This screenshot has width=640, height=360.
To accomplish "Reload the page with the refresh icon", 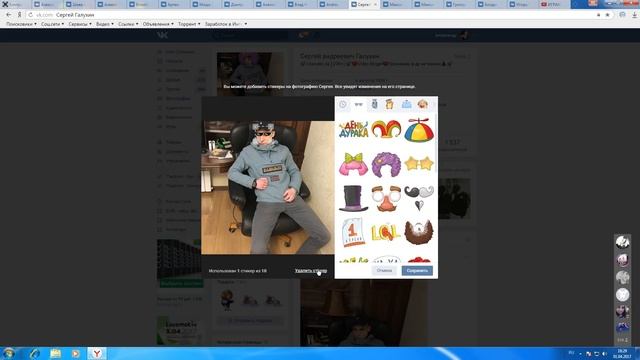I will [x=31, y=15].
